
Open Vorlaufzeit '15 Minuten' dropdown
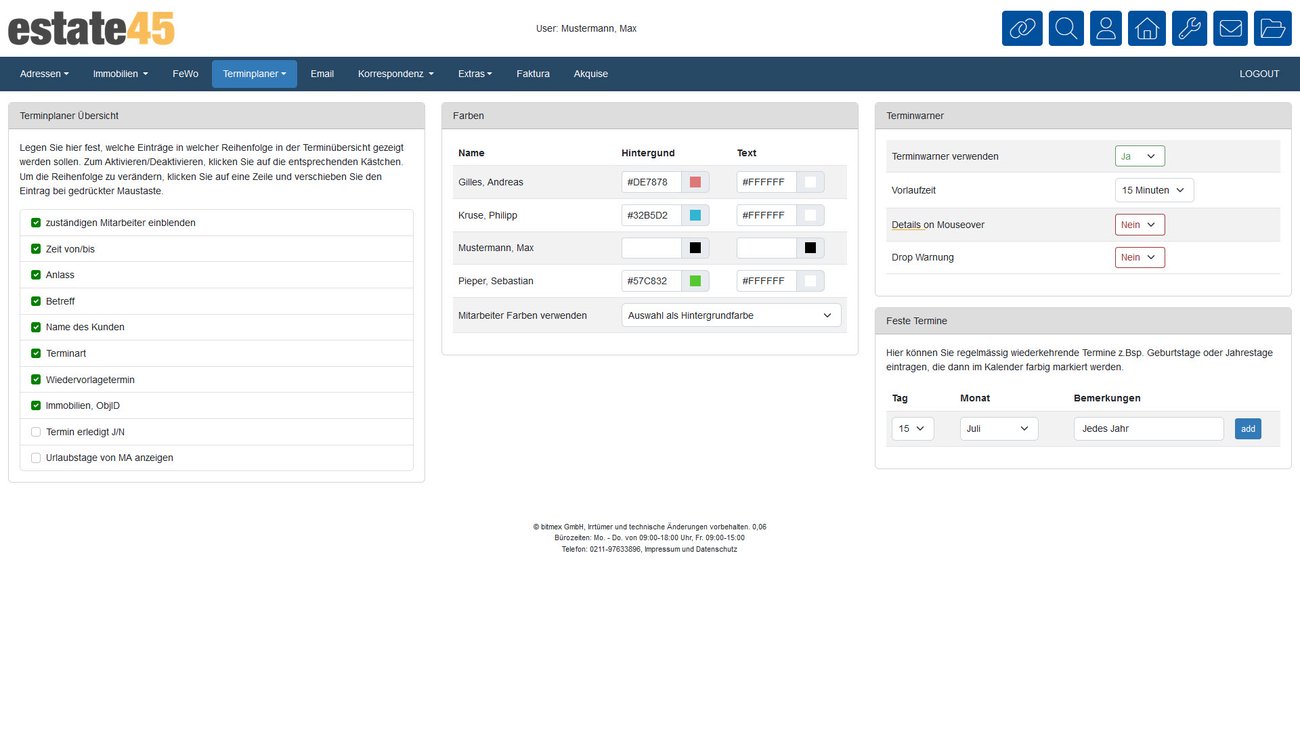point(1154,190)
